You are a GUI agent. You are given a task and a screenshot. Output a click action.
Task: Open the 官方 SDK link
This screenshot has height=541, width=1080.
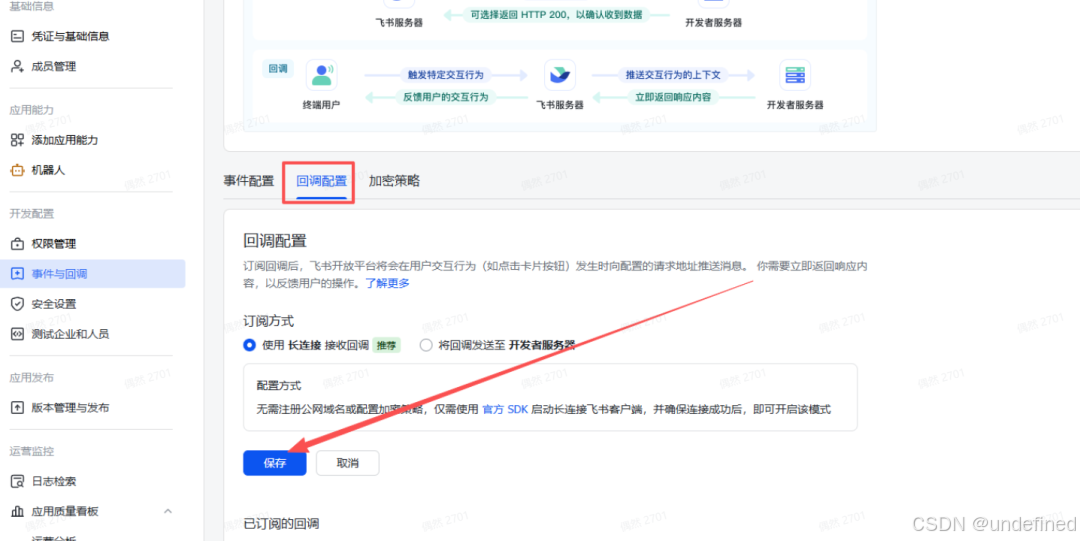click(505, 409)
